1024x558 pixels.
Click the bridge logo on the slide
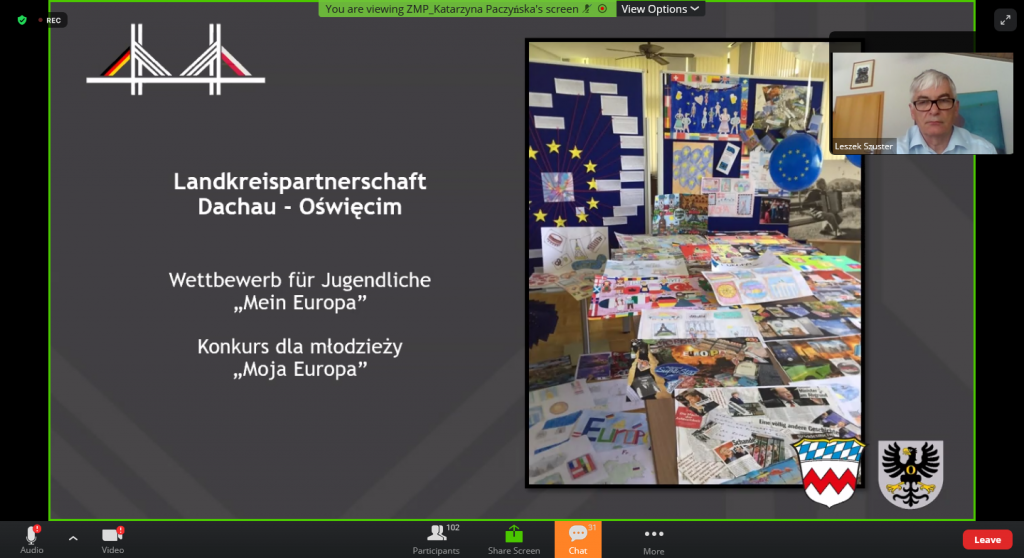point(176,59)
